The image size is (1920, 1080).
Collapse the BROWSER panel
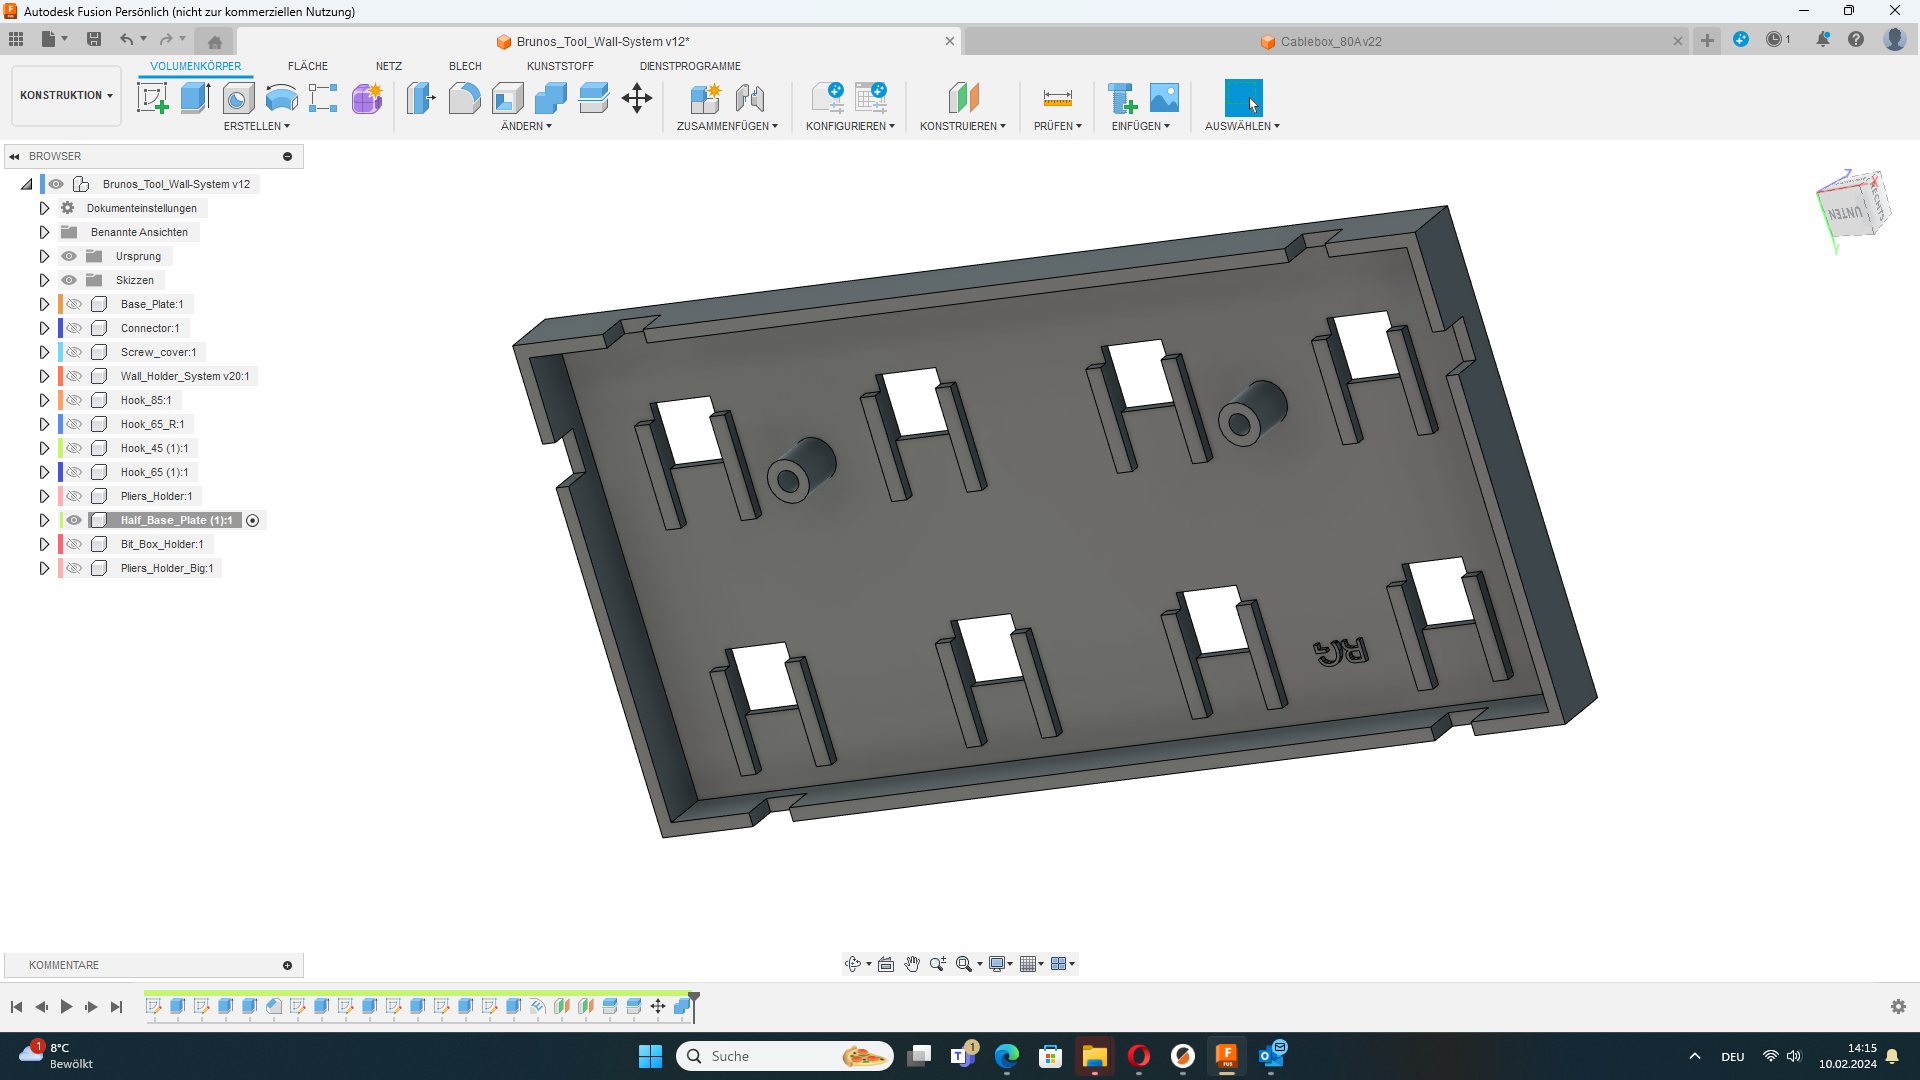pos(14,156)
